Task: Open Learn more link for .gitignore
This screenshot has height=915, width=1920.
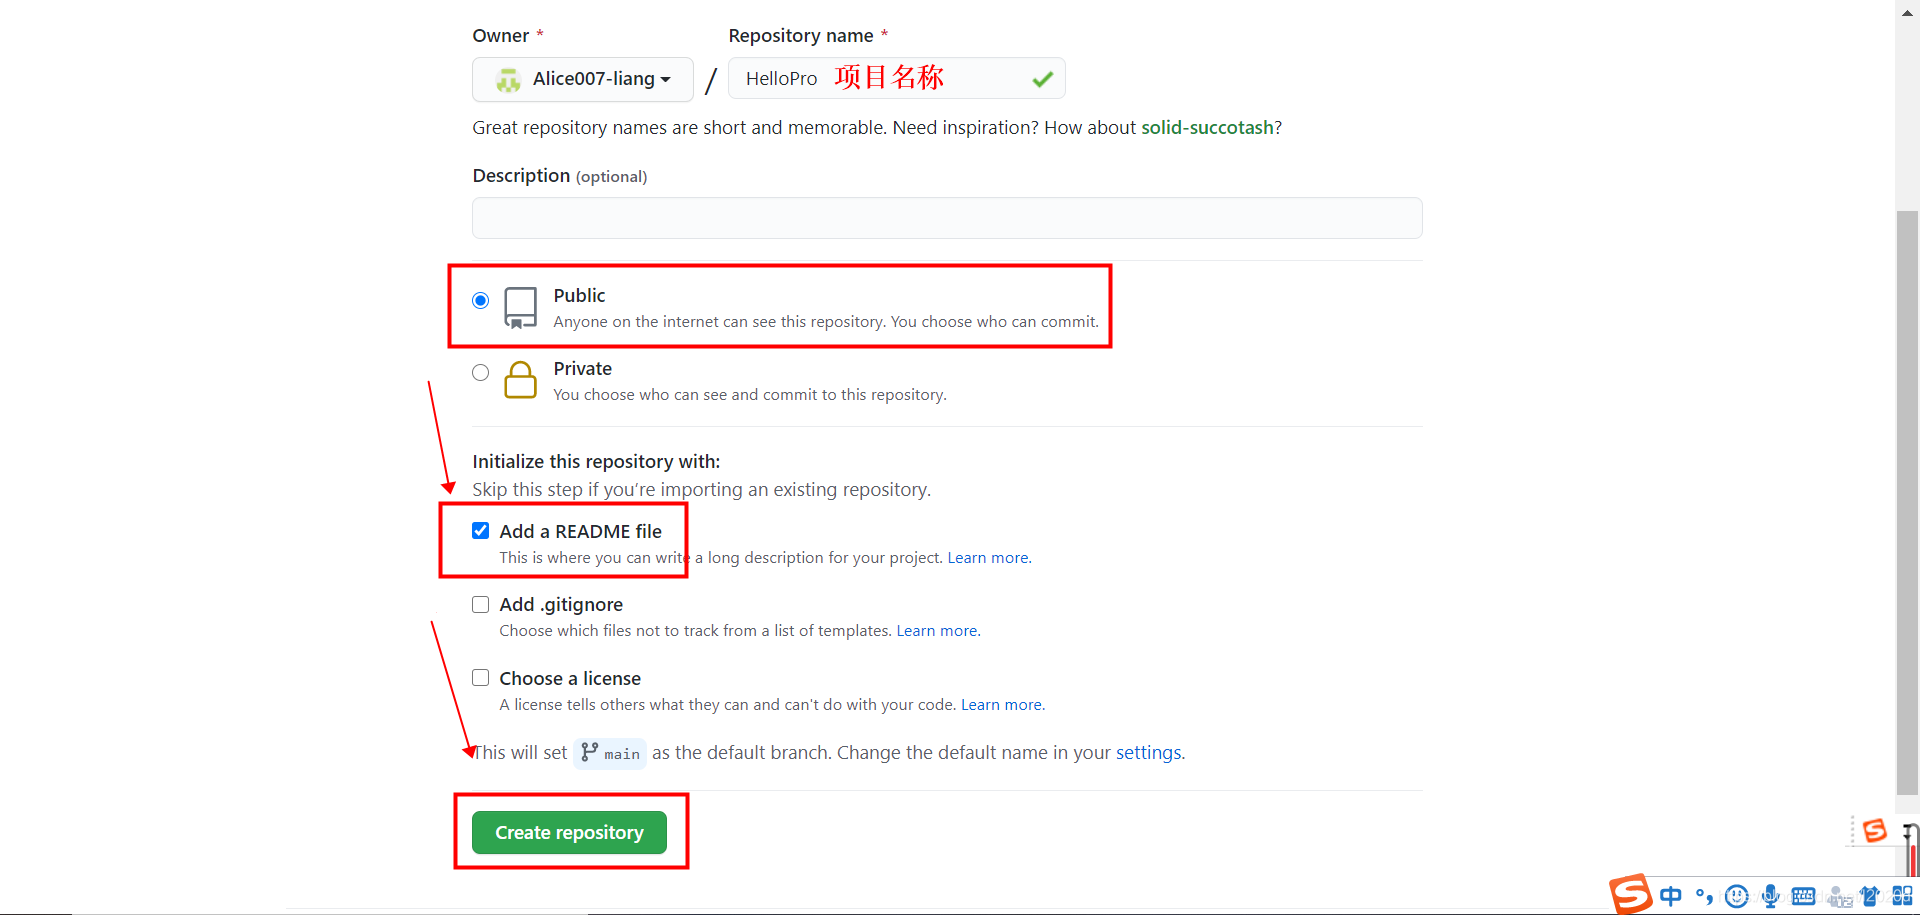Action: pyautogui.click(x=938, y=631)
